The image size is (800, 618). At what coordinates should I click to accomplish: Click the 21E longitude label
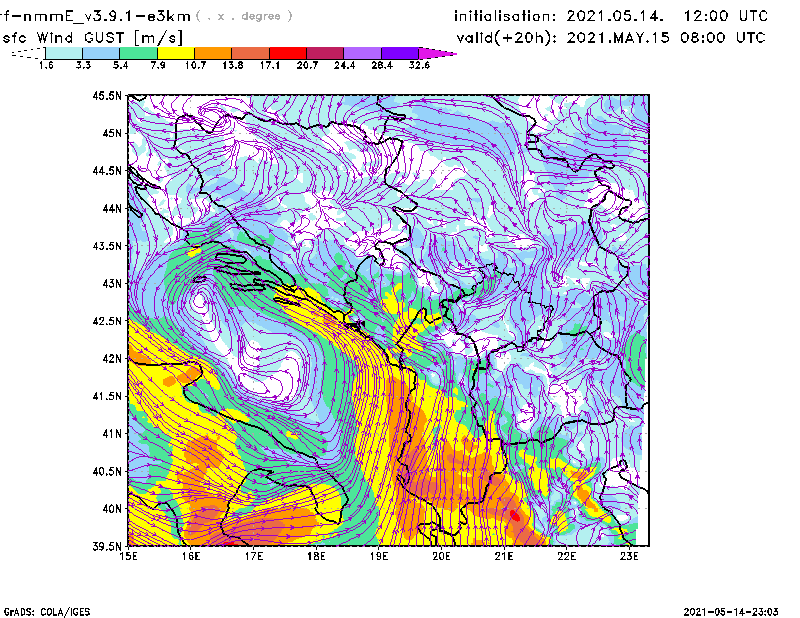504,556
